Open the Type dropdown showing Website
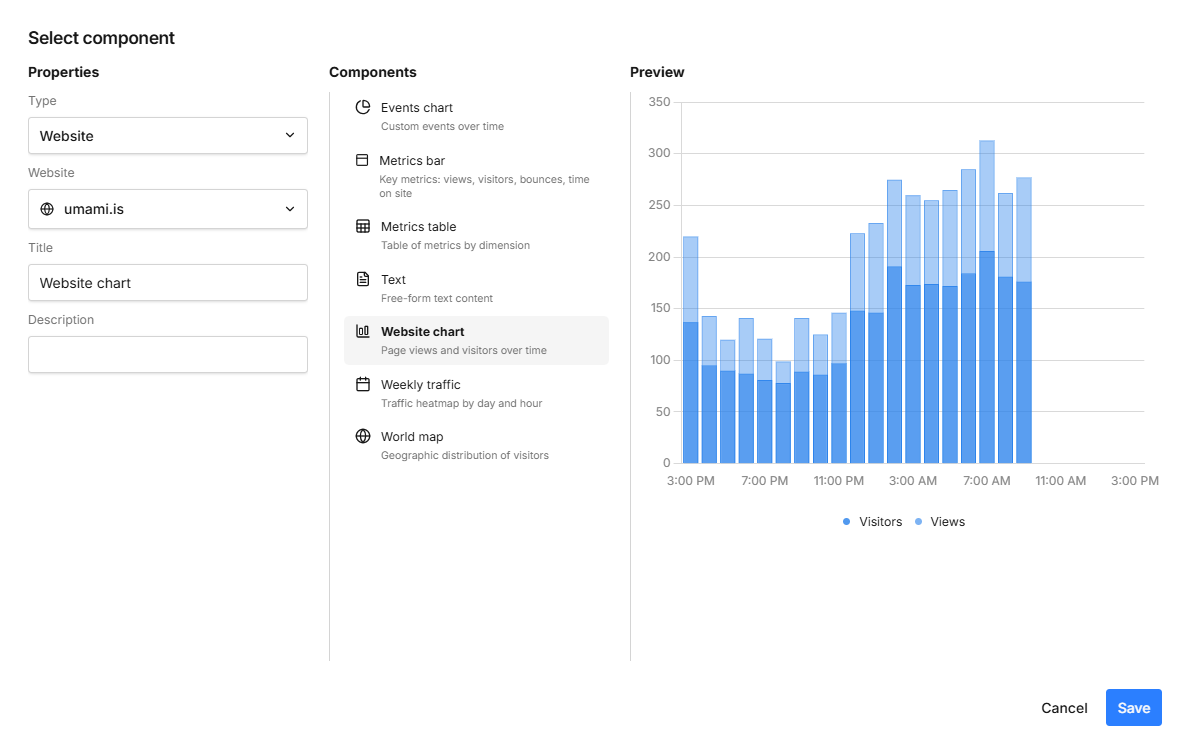This screenshot has height=755, width=1191. [167, 136]
